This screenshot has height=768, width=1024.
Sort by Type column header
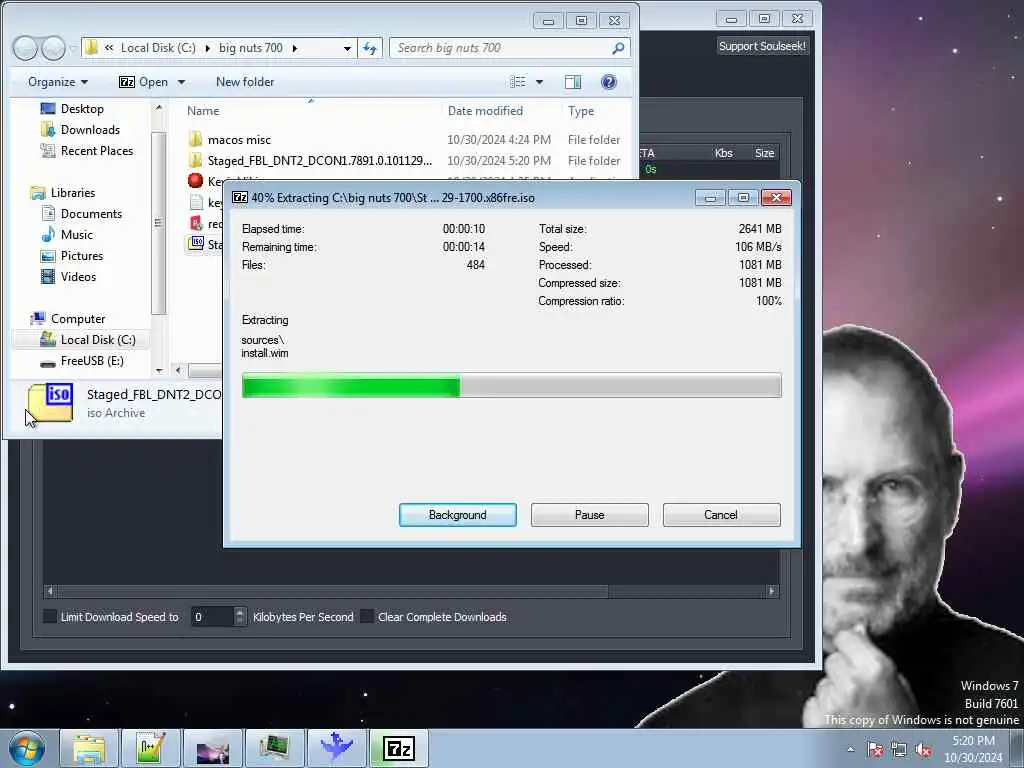[581, 111]
